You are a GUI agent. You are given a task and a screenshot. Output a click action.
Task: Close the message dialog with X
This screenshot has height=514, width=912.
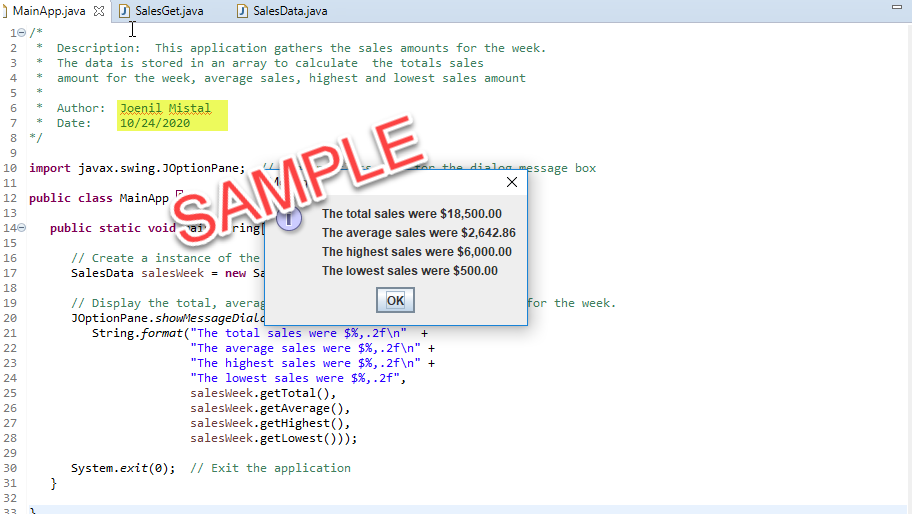tap(512, 182)
